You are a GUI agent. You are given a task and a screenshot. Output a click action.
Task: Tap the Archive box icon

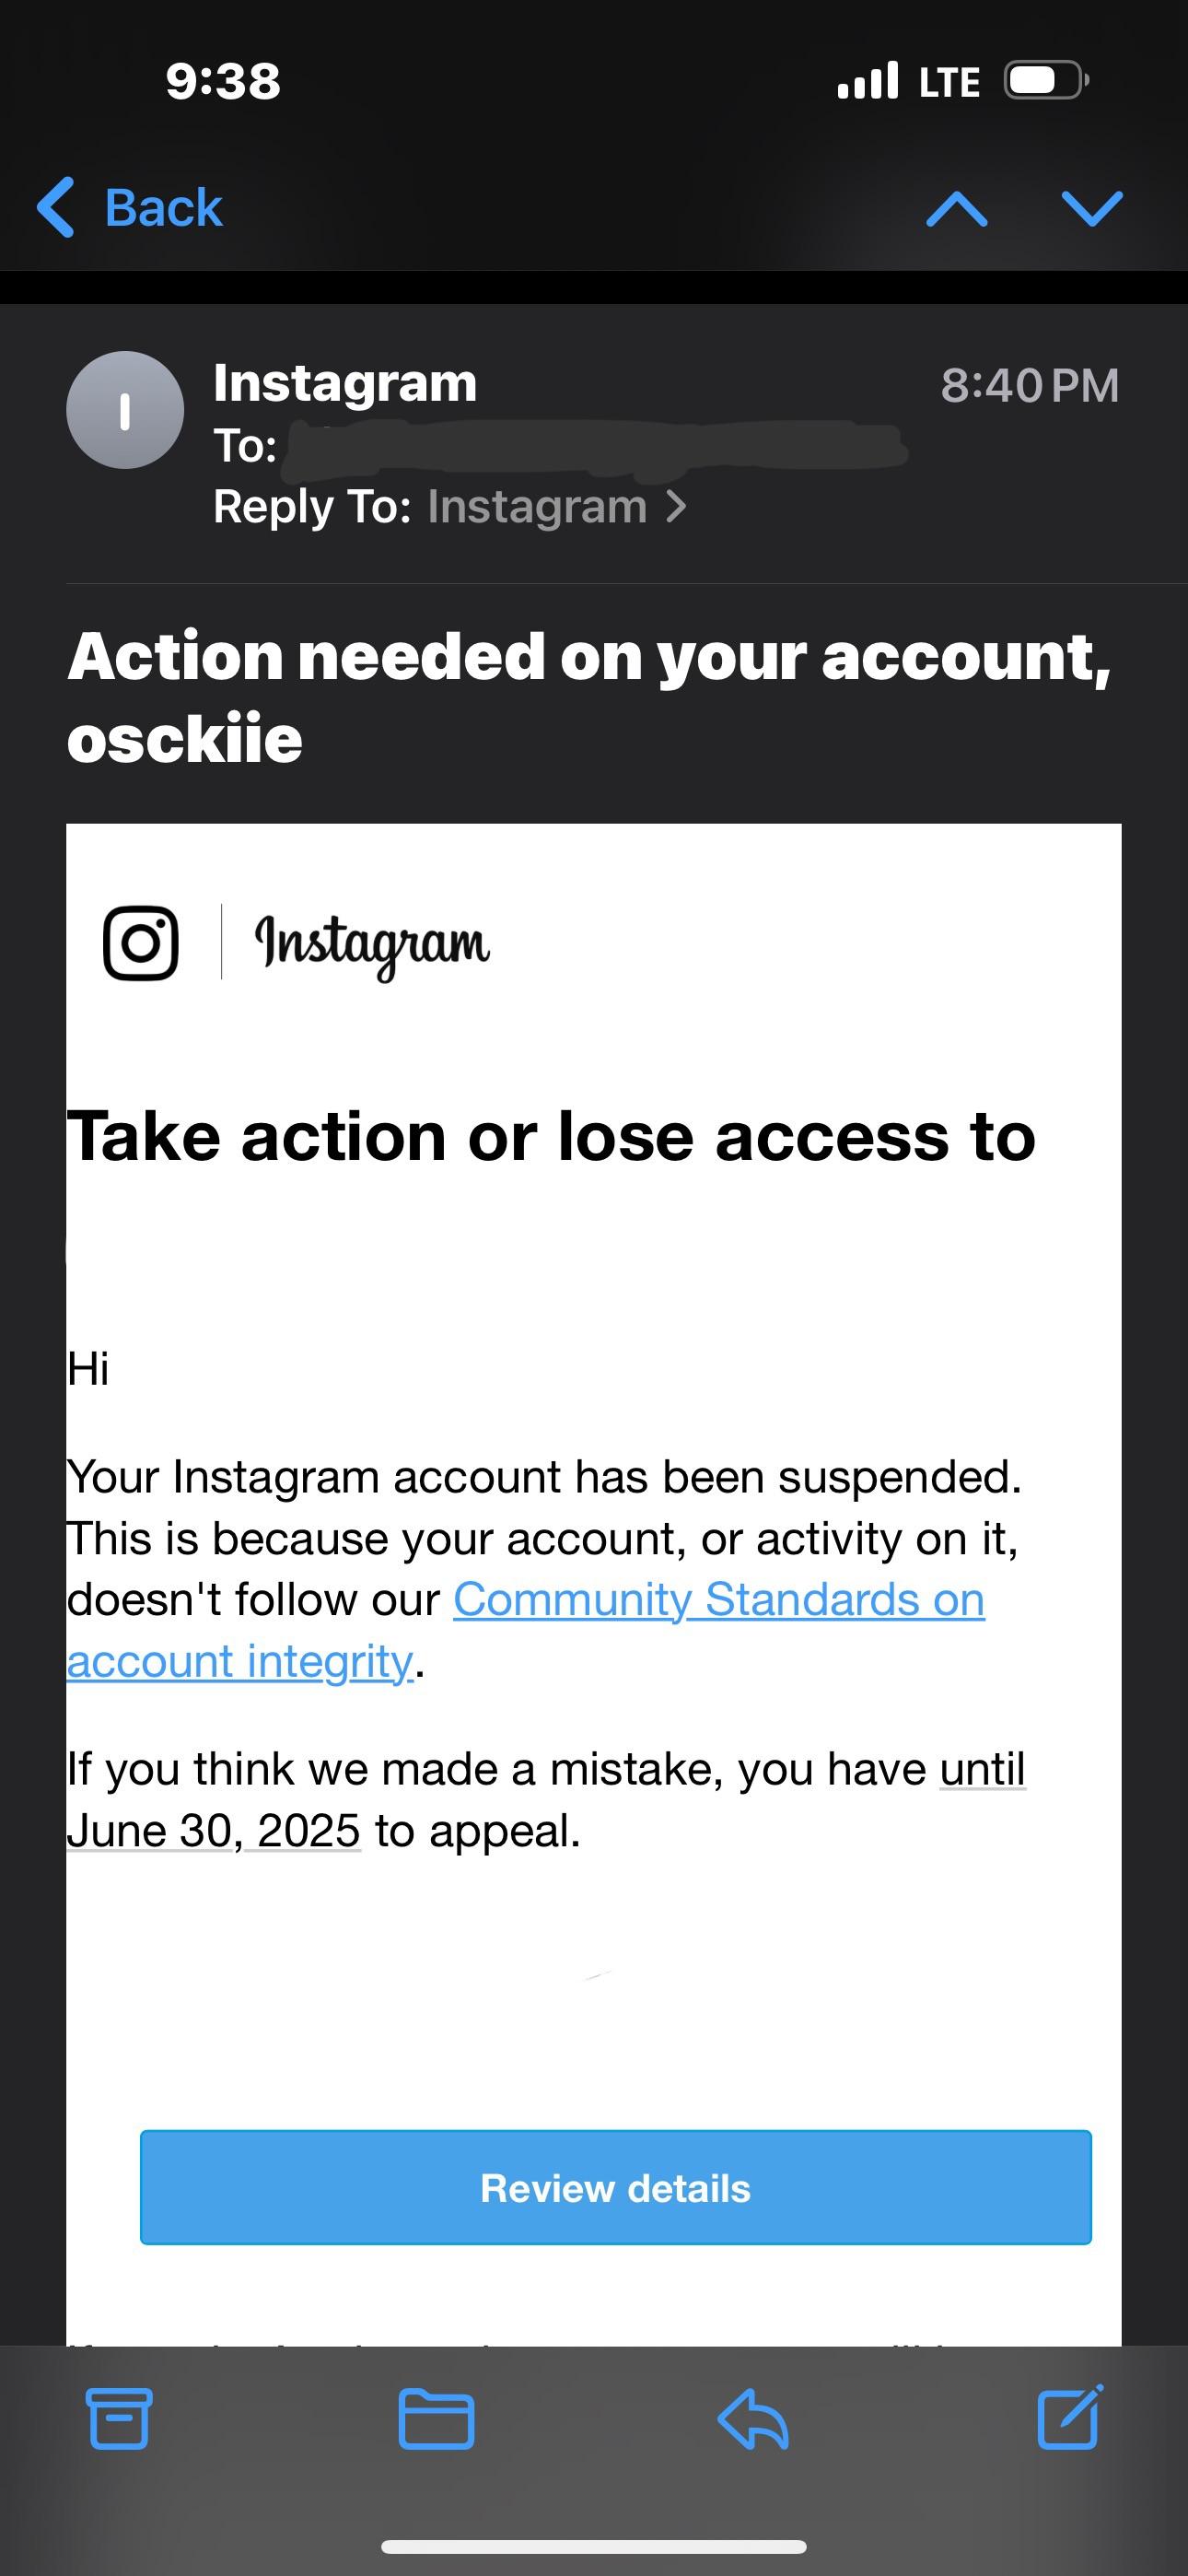click(119, 2418)
